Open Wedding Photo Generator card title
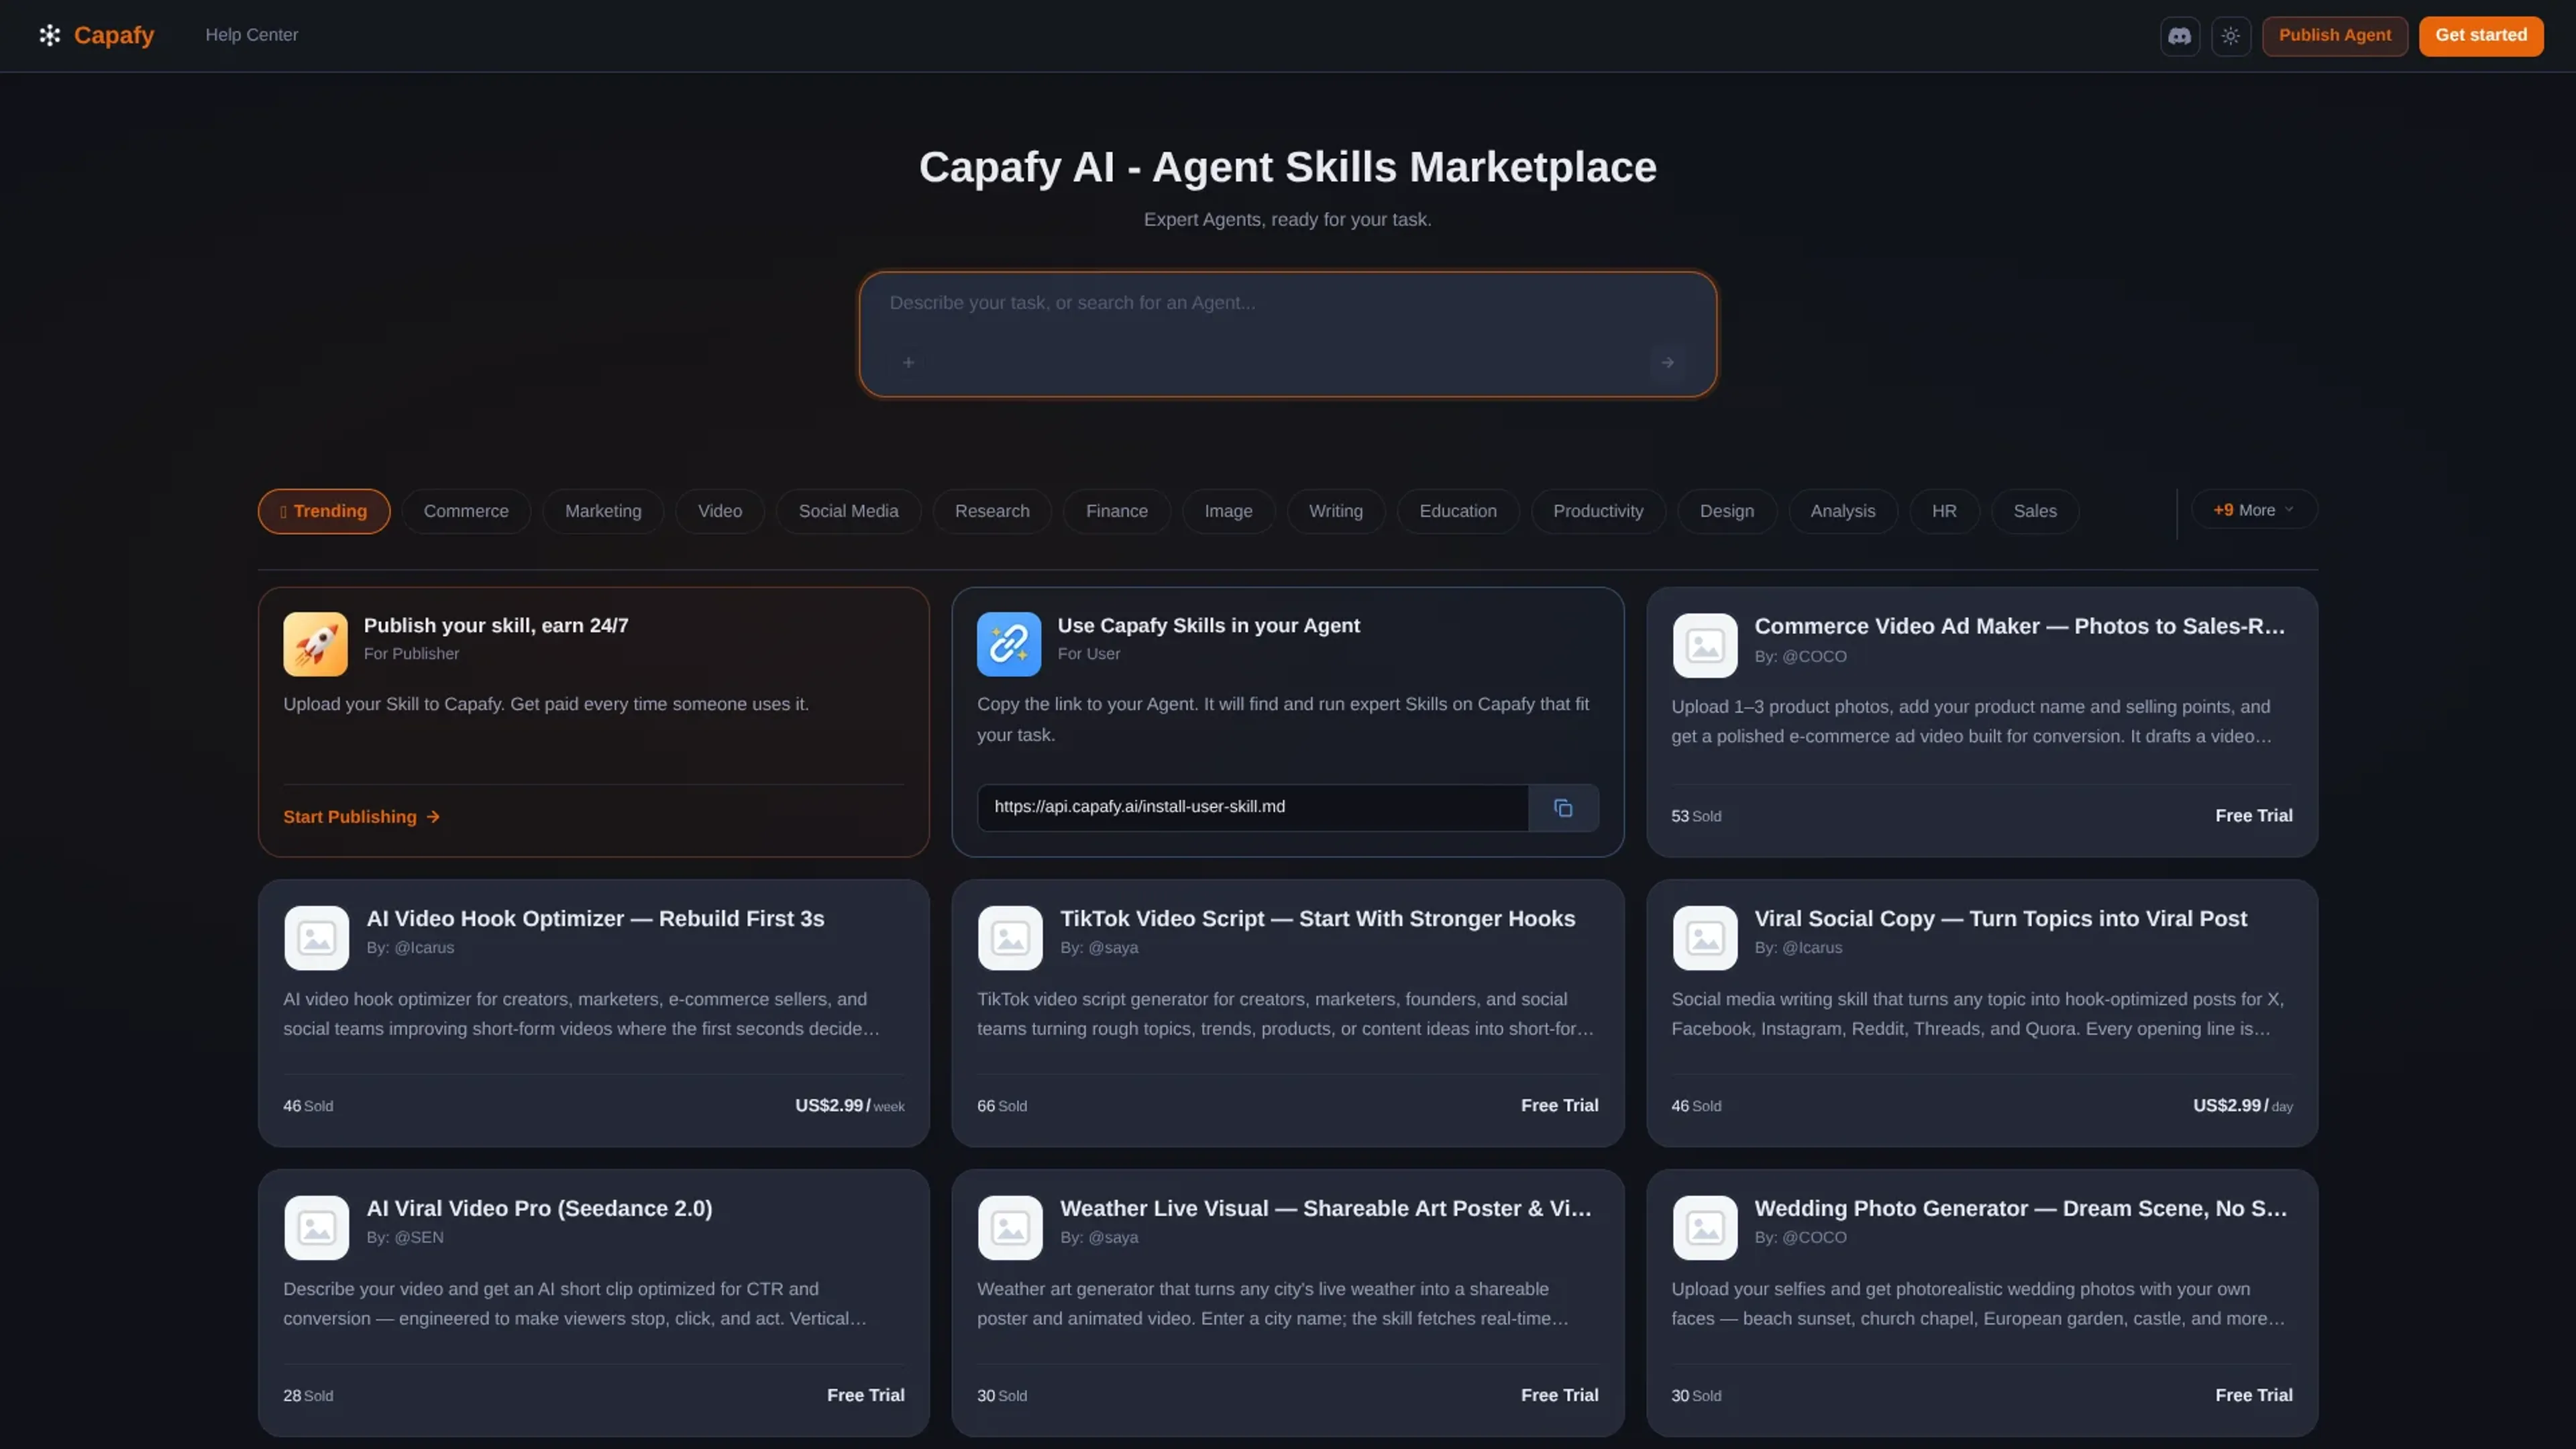2576x1449 pixels. tap(2020, 1209)
